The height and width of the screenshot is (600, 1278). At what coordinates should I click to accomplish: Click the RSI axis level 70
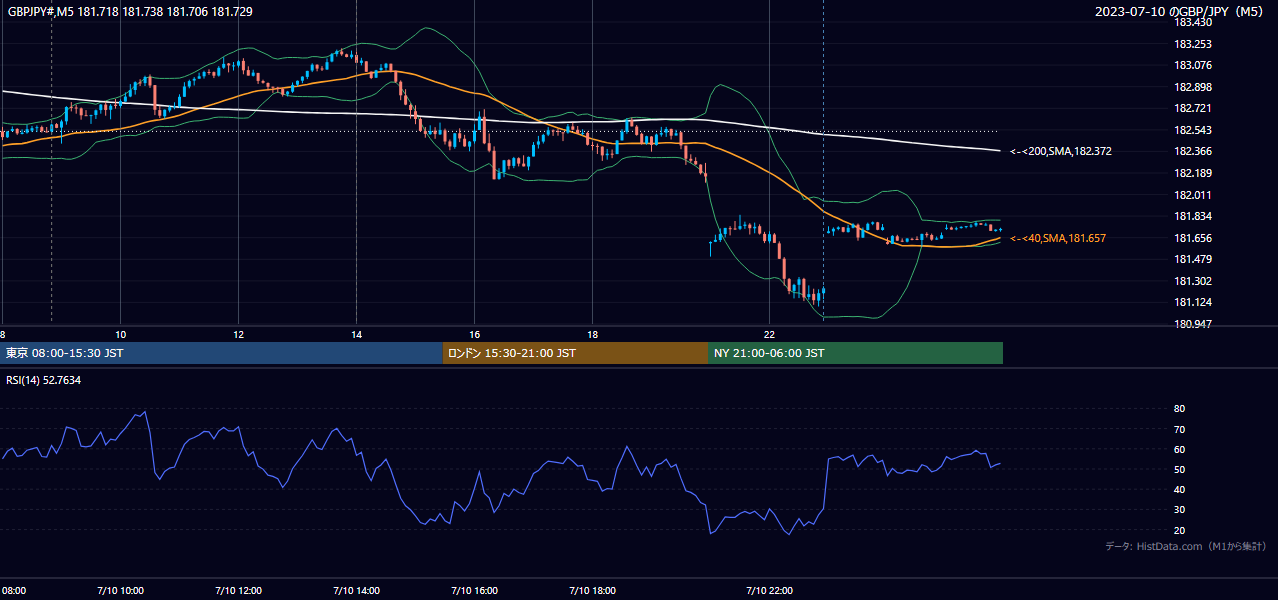click(1180, 429)
